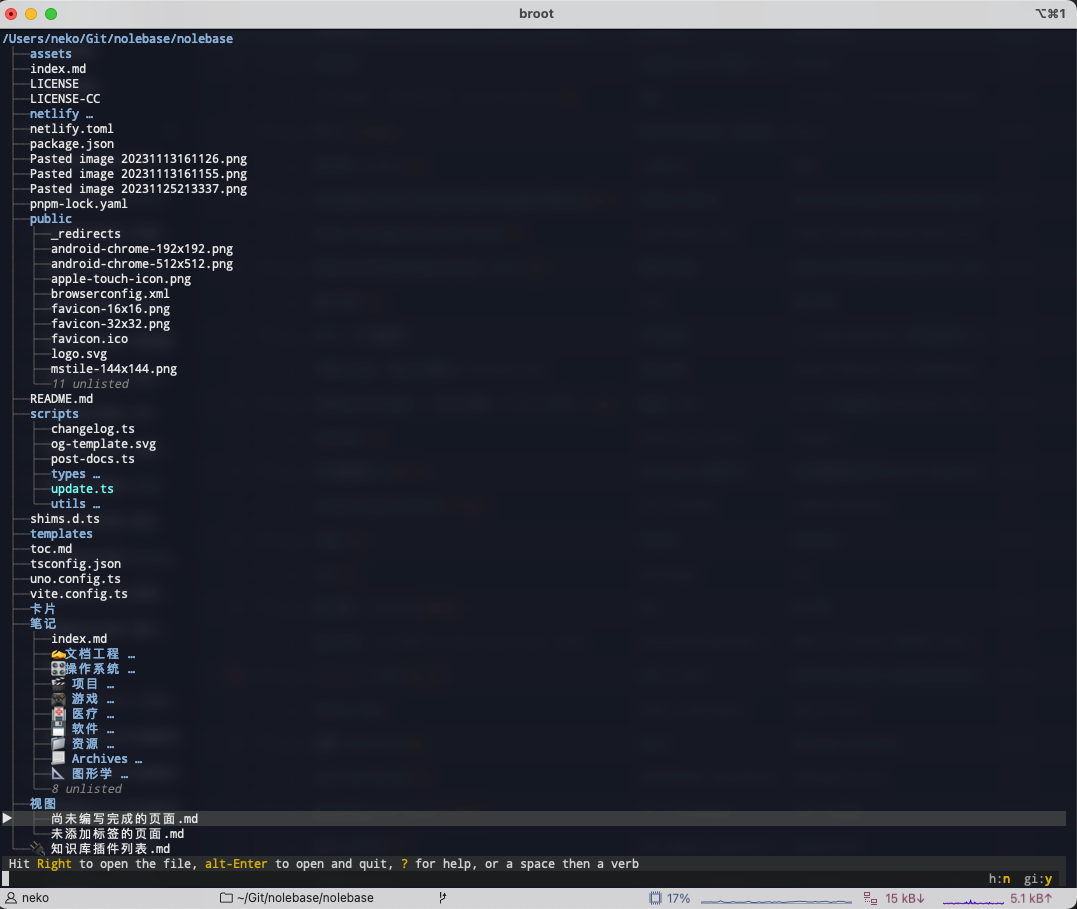Click the clapperboard emoji beside 项目
1077x909 pixels.
point(59,684)
